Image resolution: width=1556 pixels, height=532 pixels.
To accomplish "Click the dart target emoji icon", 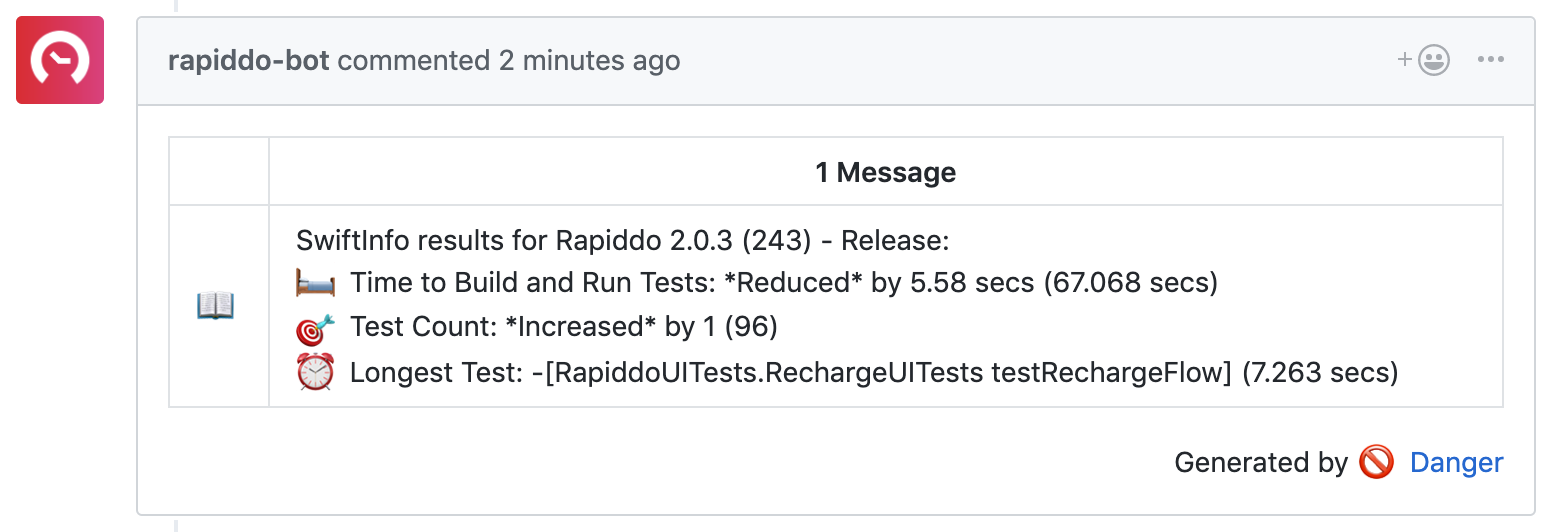I will pyautogui.click(x=316, y=328).
